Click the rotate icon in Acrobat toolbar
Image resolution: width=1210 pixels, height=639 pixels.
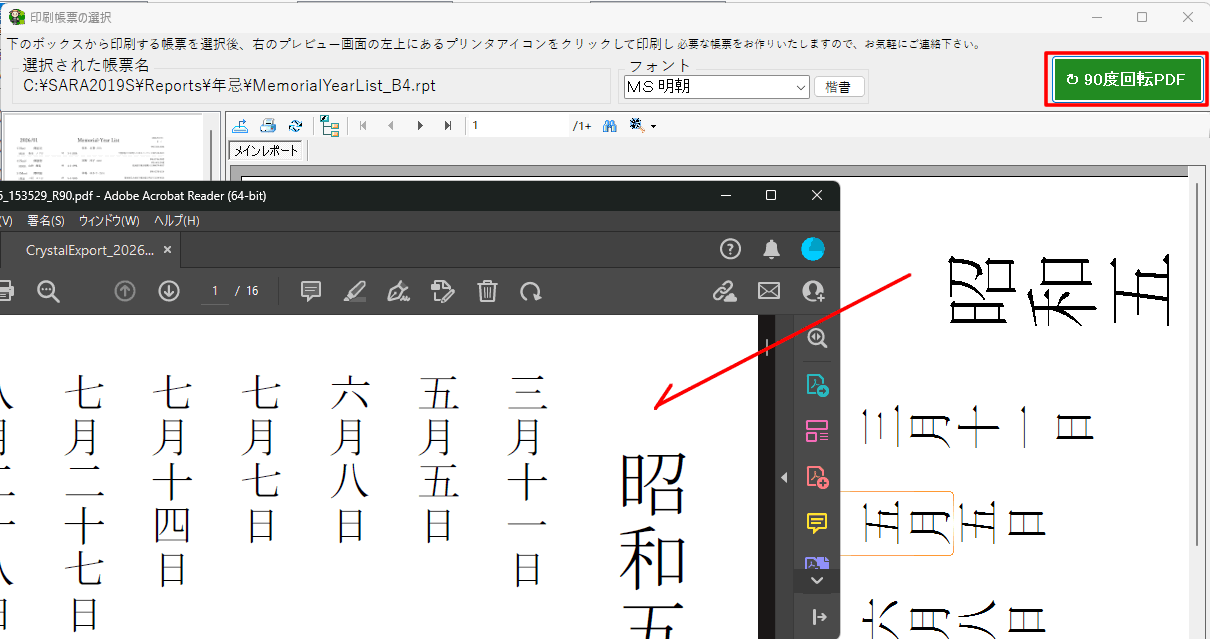tap(530, 291)
